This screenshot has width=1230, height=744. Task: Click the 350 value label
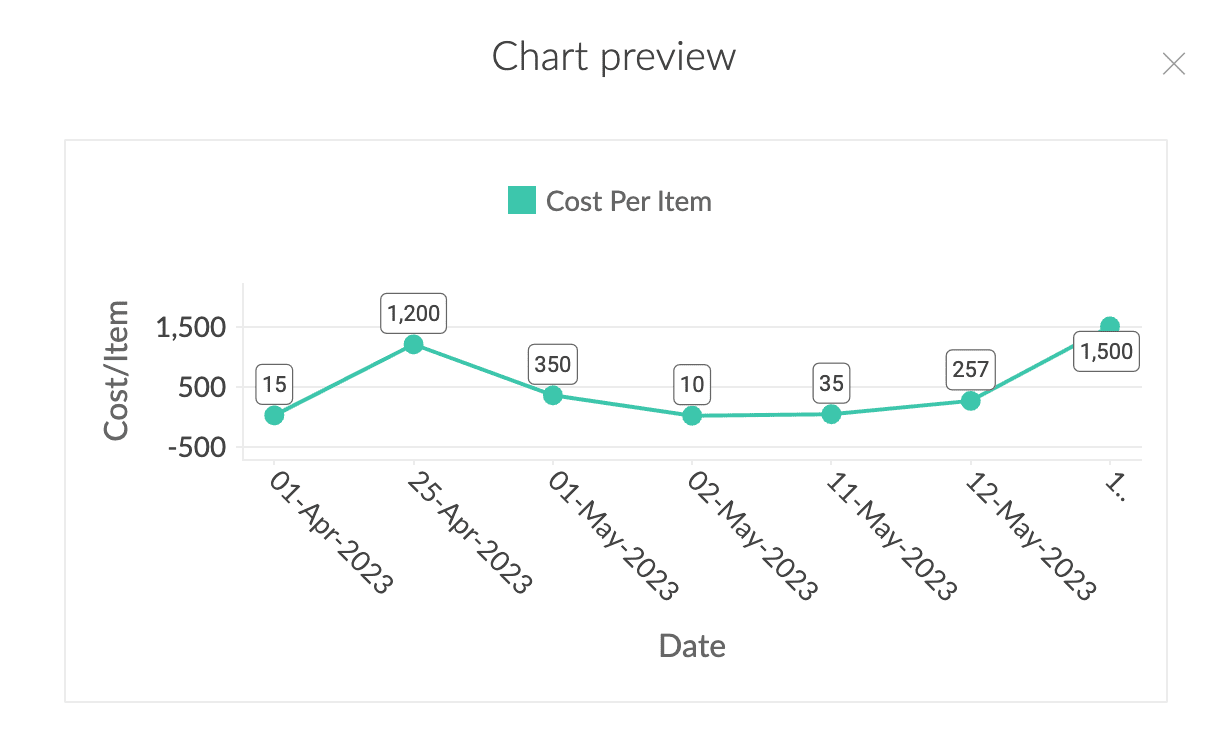[x=553, y=364]
